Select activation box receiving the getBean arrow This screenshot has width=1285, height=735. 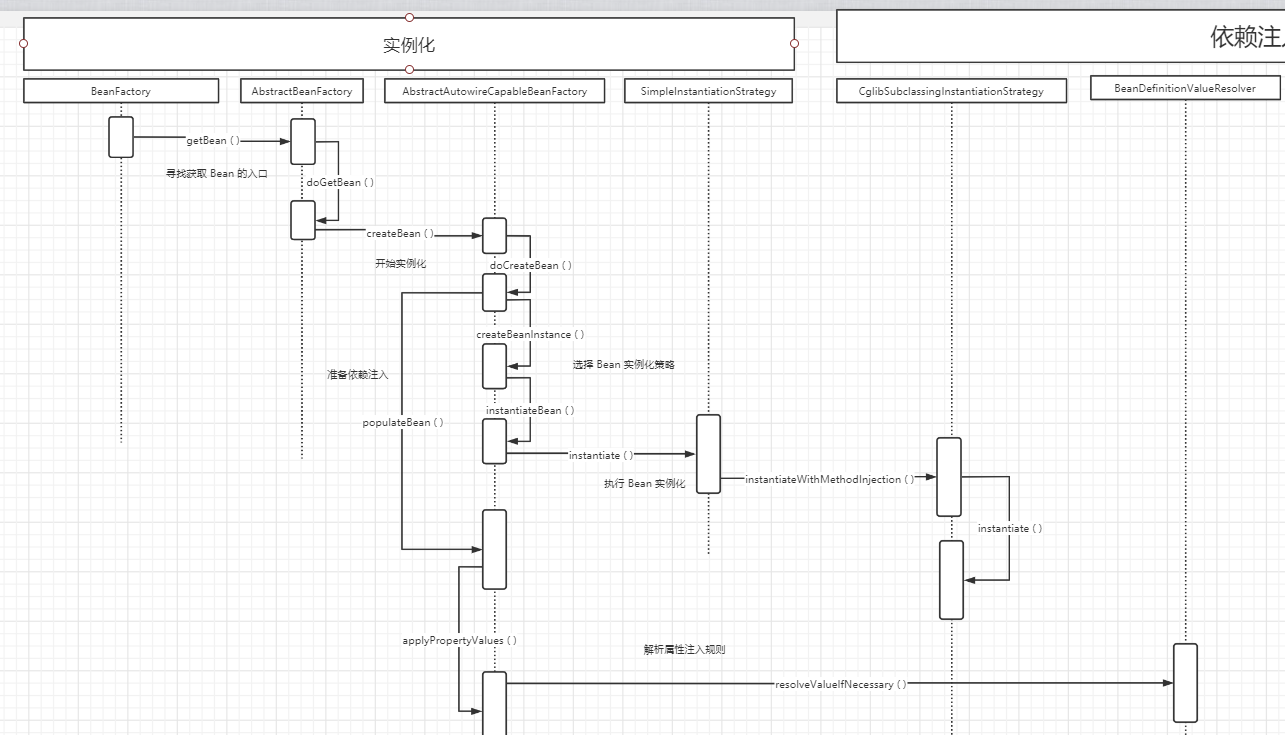(303, 141)
